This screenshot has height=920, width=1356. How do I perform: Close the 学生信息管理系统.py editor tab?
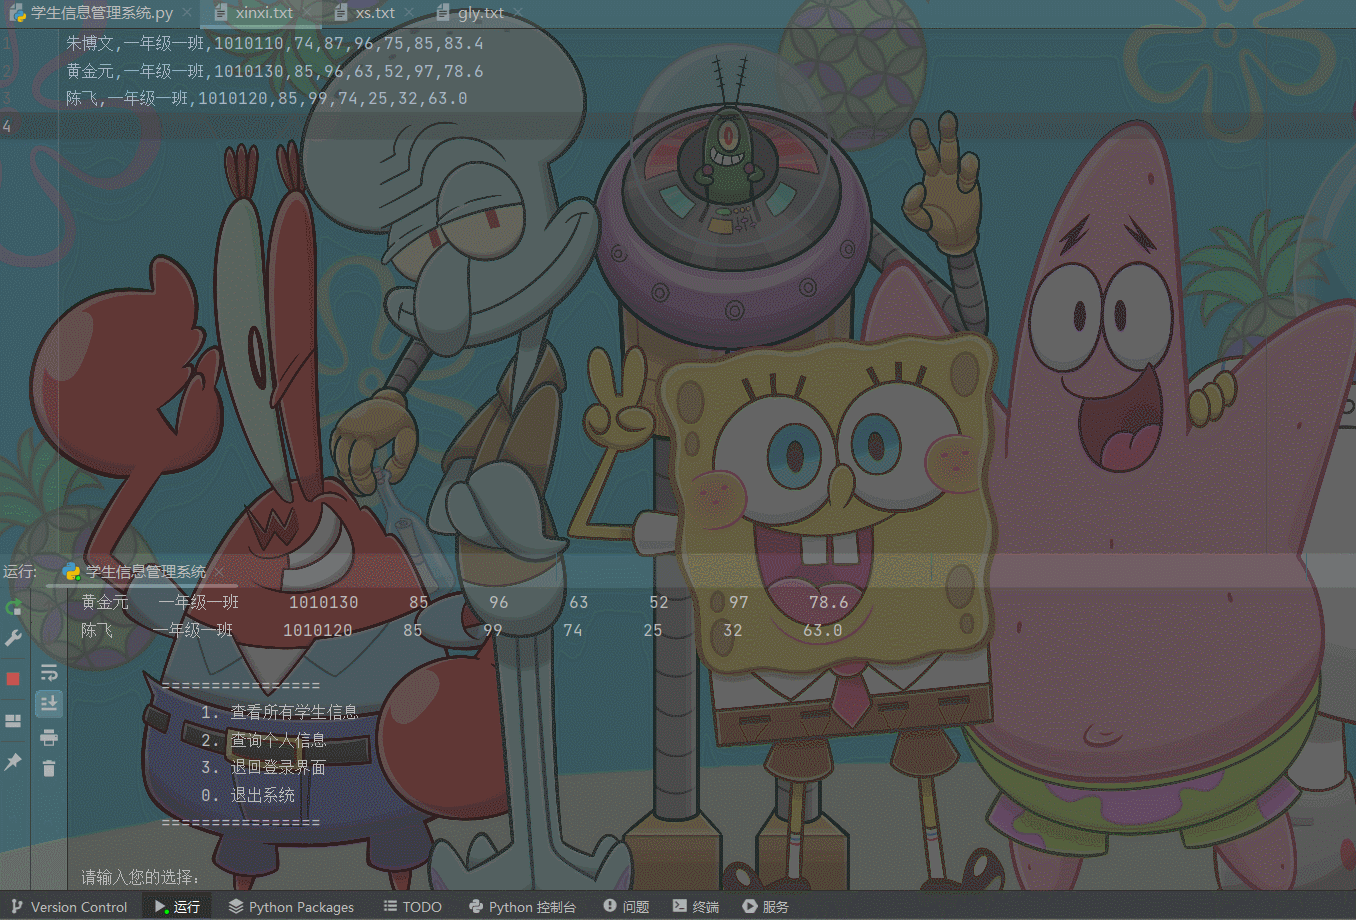point(188,13)
